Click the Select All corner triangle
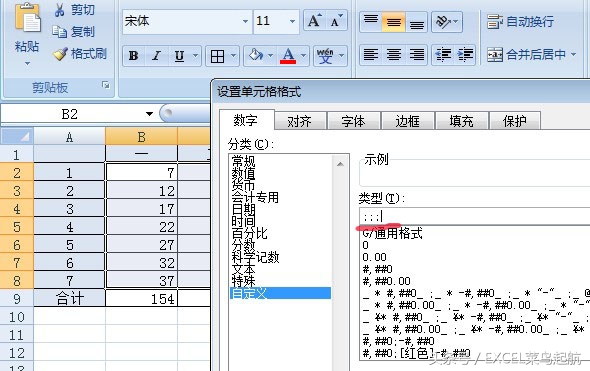The image size is (590, 371). coord(17,136)
